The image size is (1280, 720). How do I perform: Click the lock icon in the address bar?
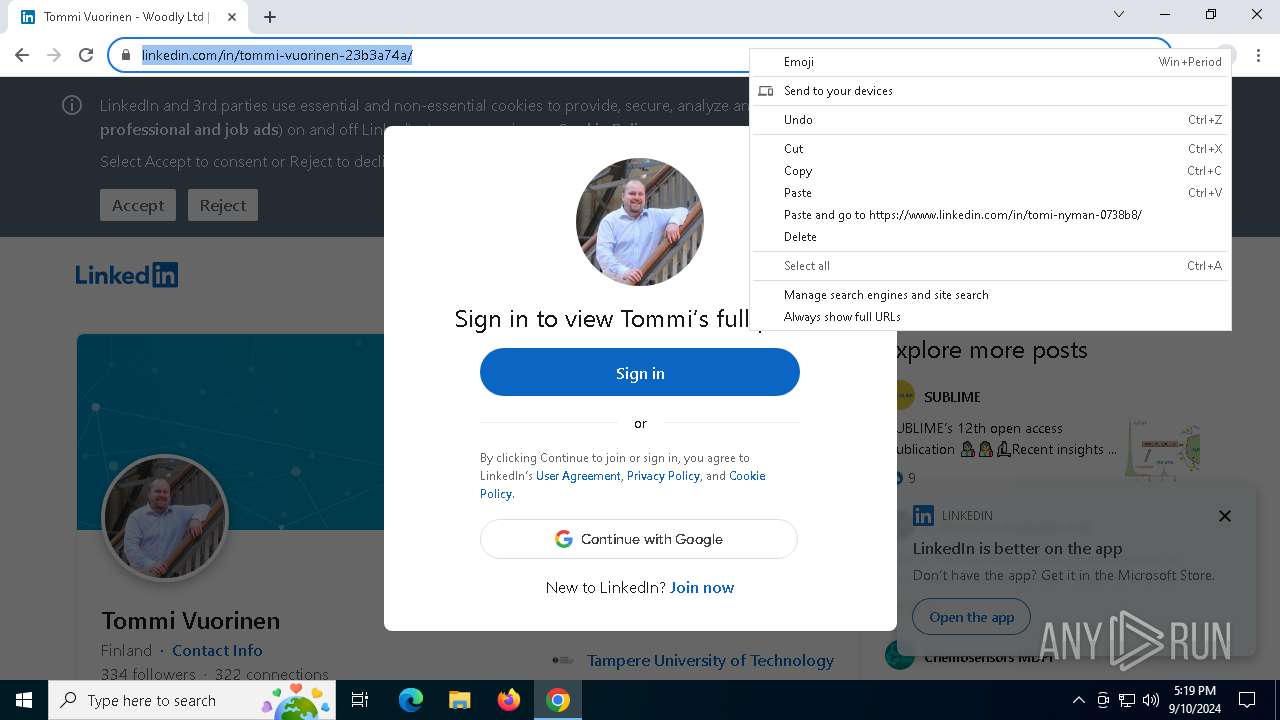126,55
